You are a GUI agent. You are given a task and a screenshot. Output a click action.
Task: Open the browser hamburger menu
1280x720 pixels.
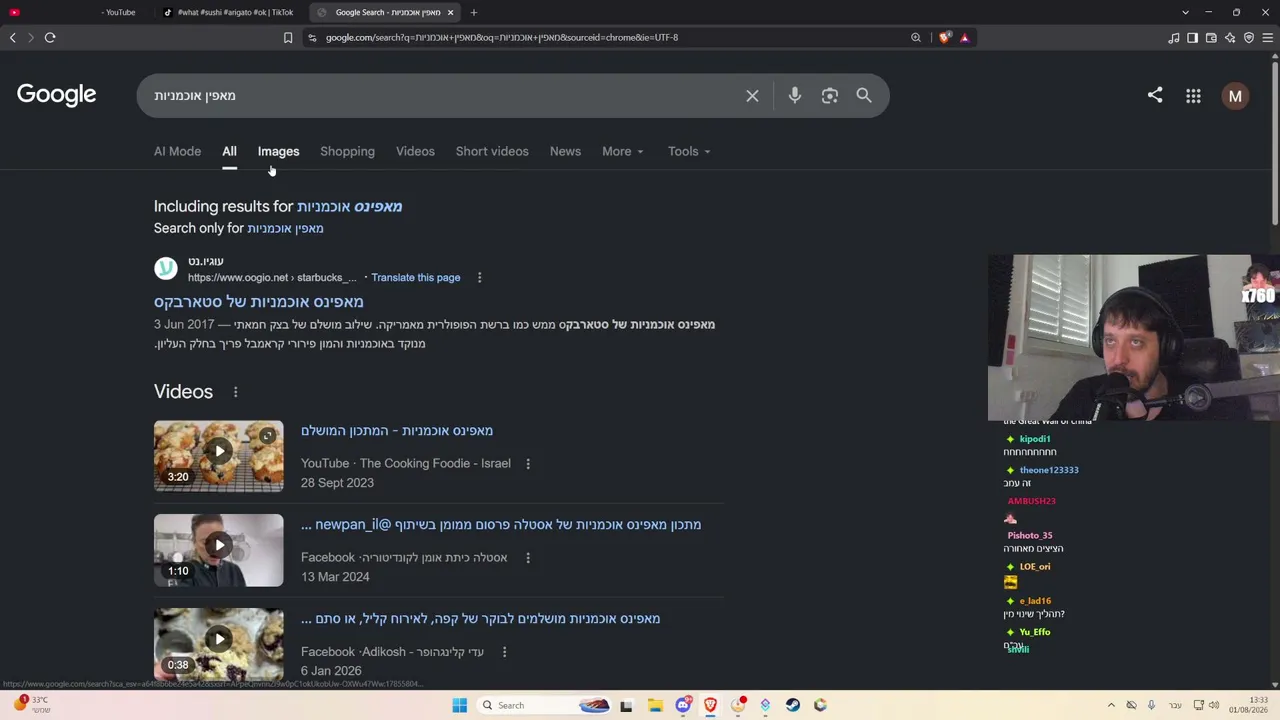click(x=1268, y=38)
